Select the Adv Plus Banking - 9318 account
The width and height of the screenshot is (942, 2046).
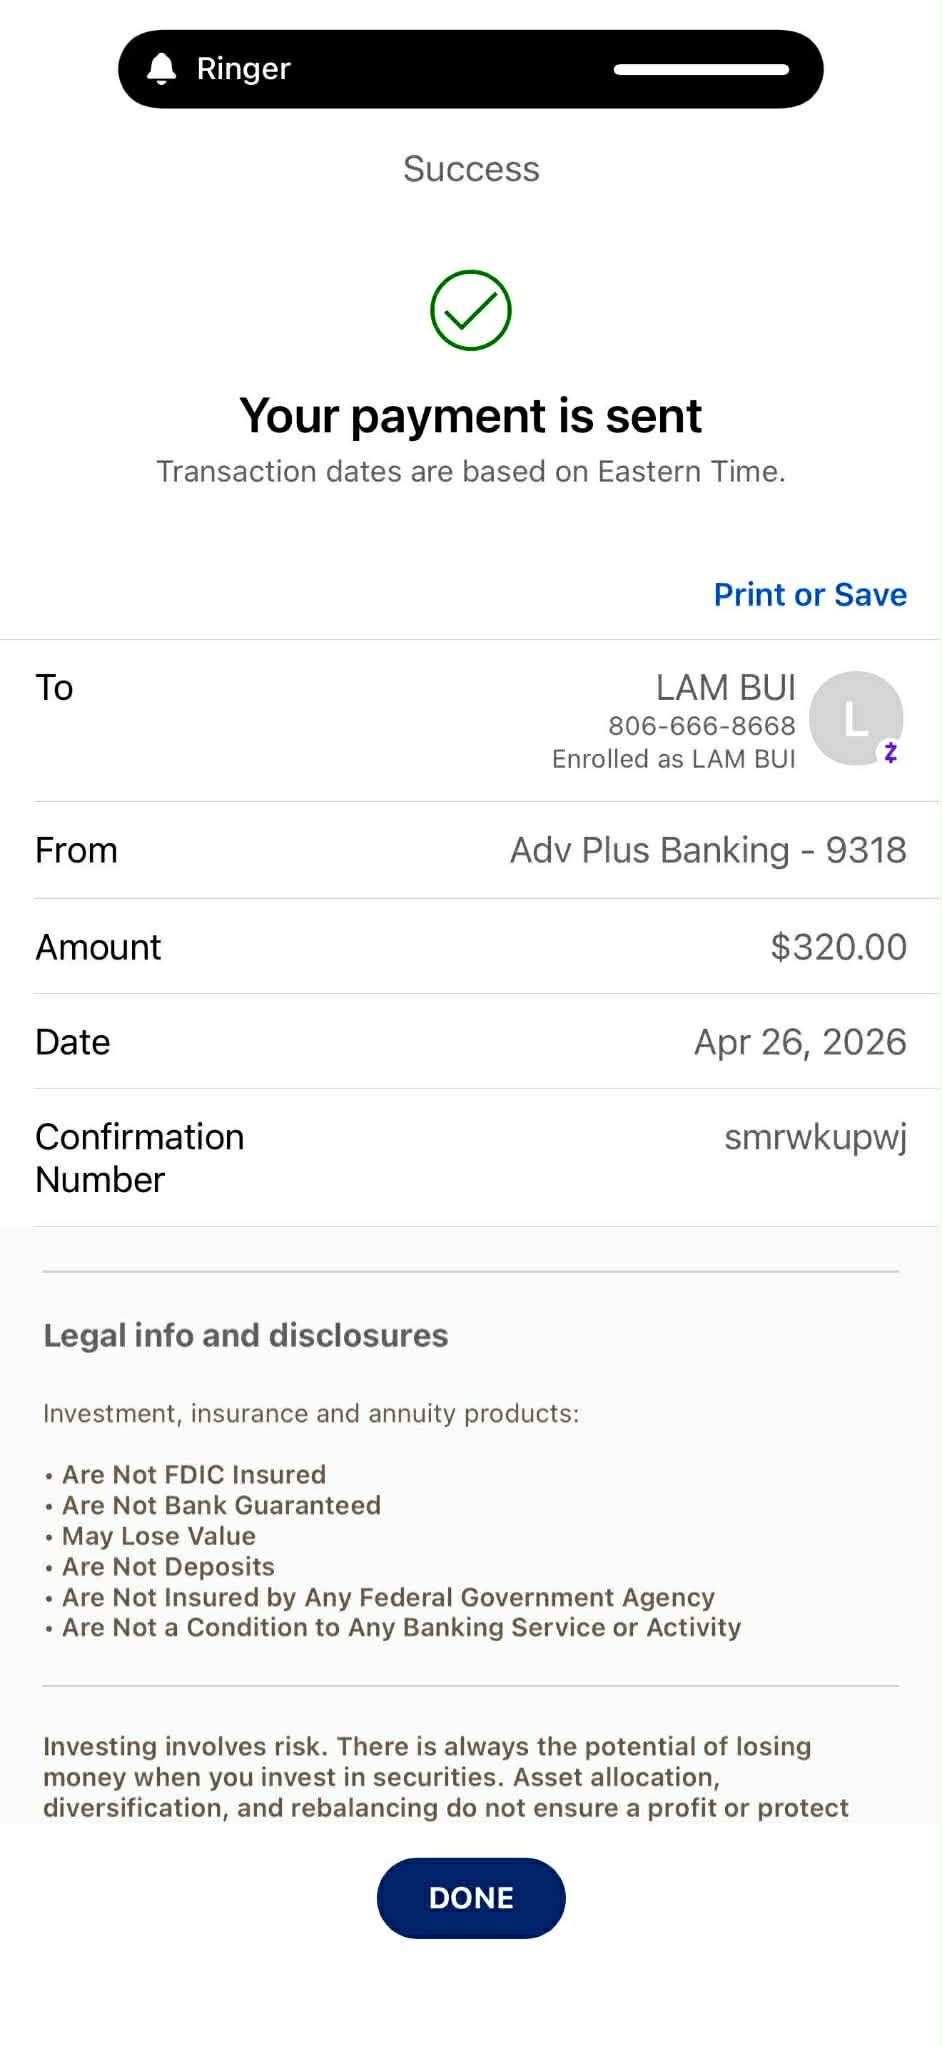708,850
